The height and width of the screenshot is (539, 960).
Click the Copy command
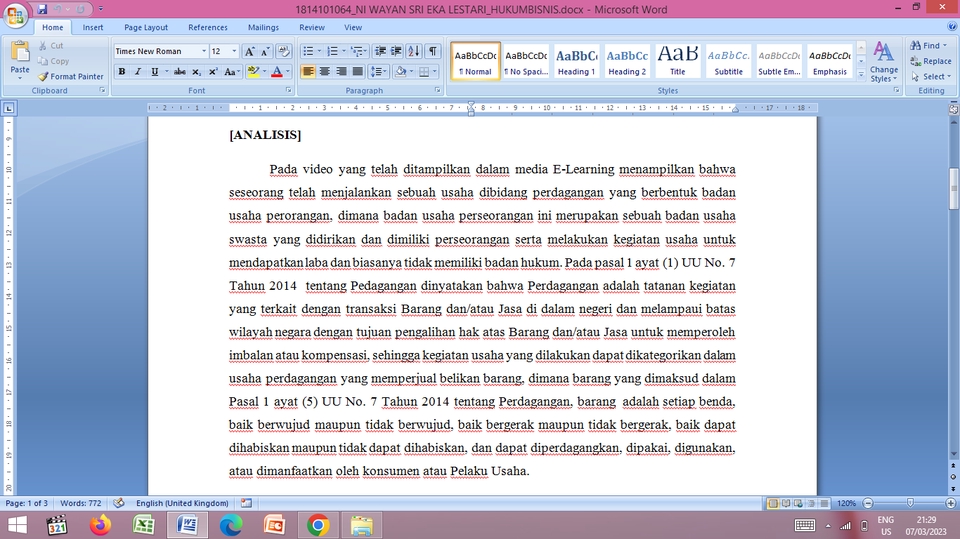(x=53, y=61)
